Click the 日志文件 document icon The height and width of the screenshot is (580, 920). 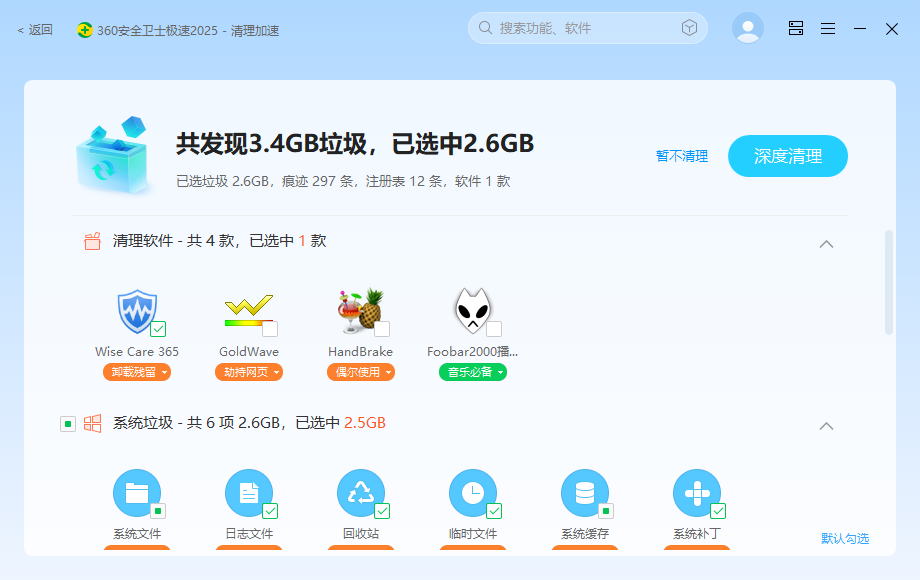point(249,493)
